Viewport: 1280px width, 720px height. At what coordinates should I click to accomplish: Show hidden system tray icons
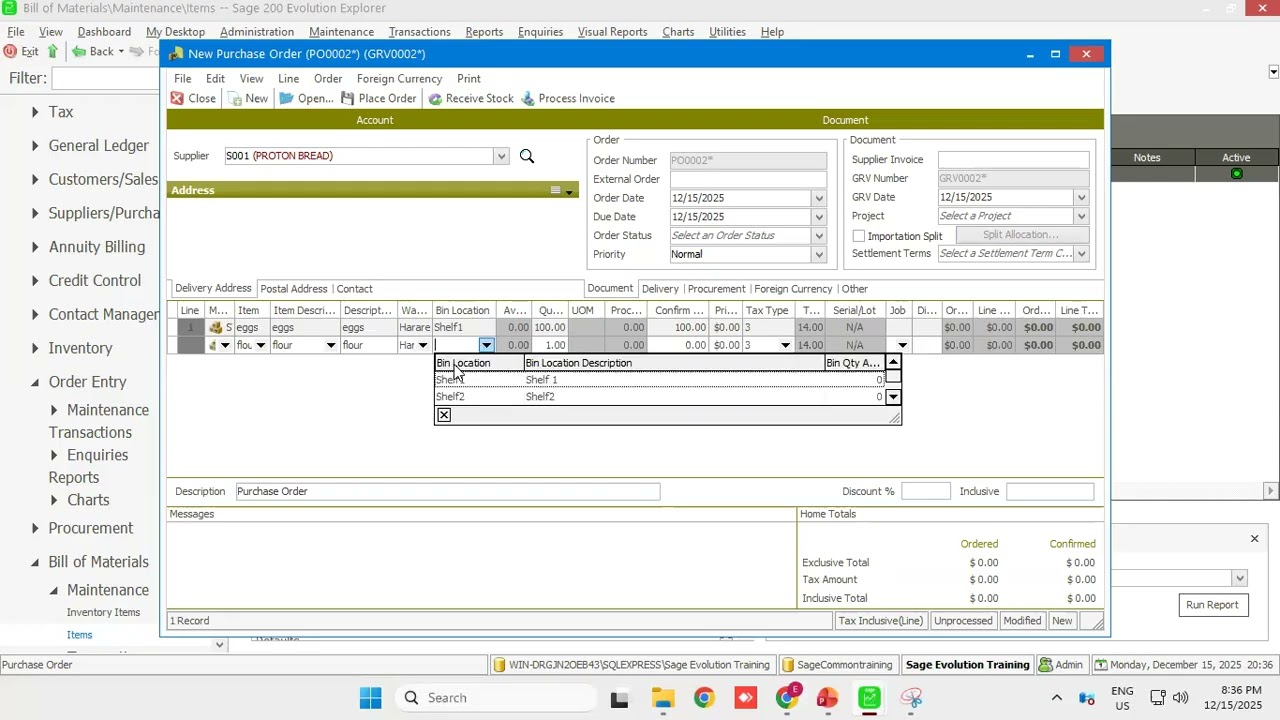click(x=1056, y=698)
